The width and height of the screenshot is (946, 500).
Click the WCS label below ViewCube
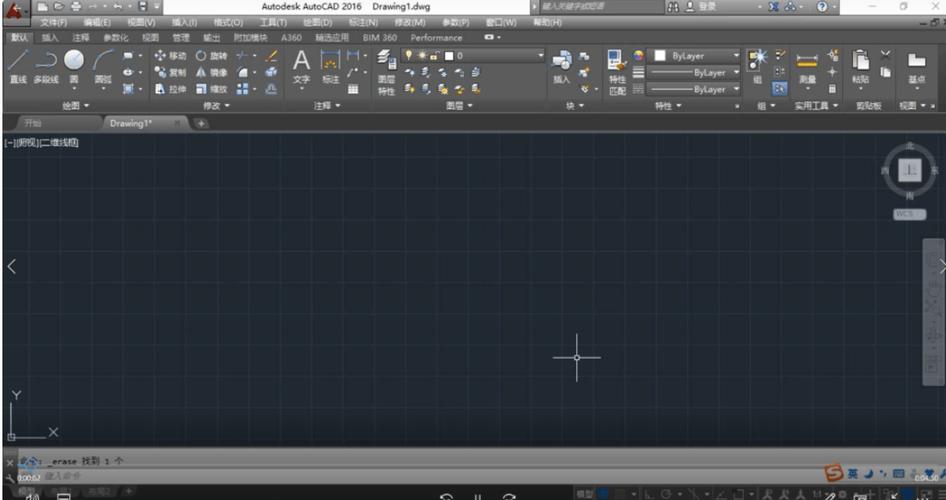tap(909, 214)
